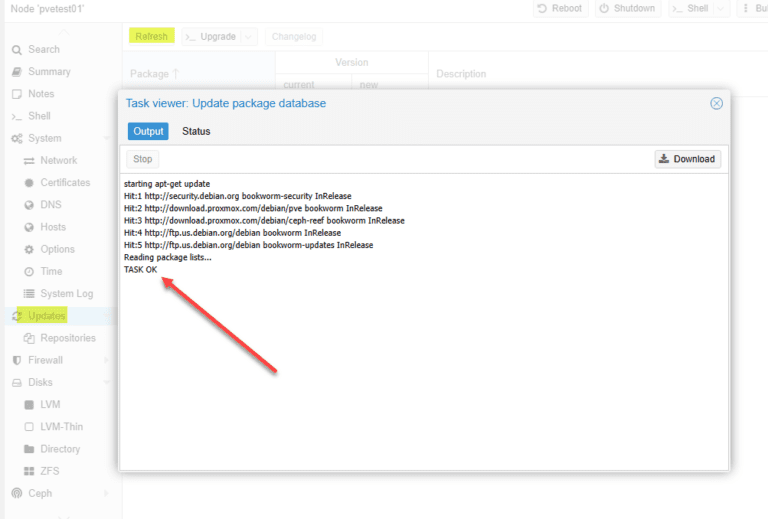This screenshot has height=519, width=768.
Task: Expand the Firewall section arrow
Action: [106, 360]
